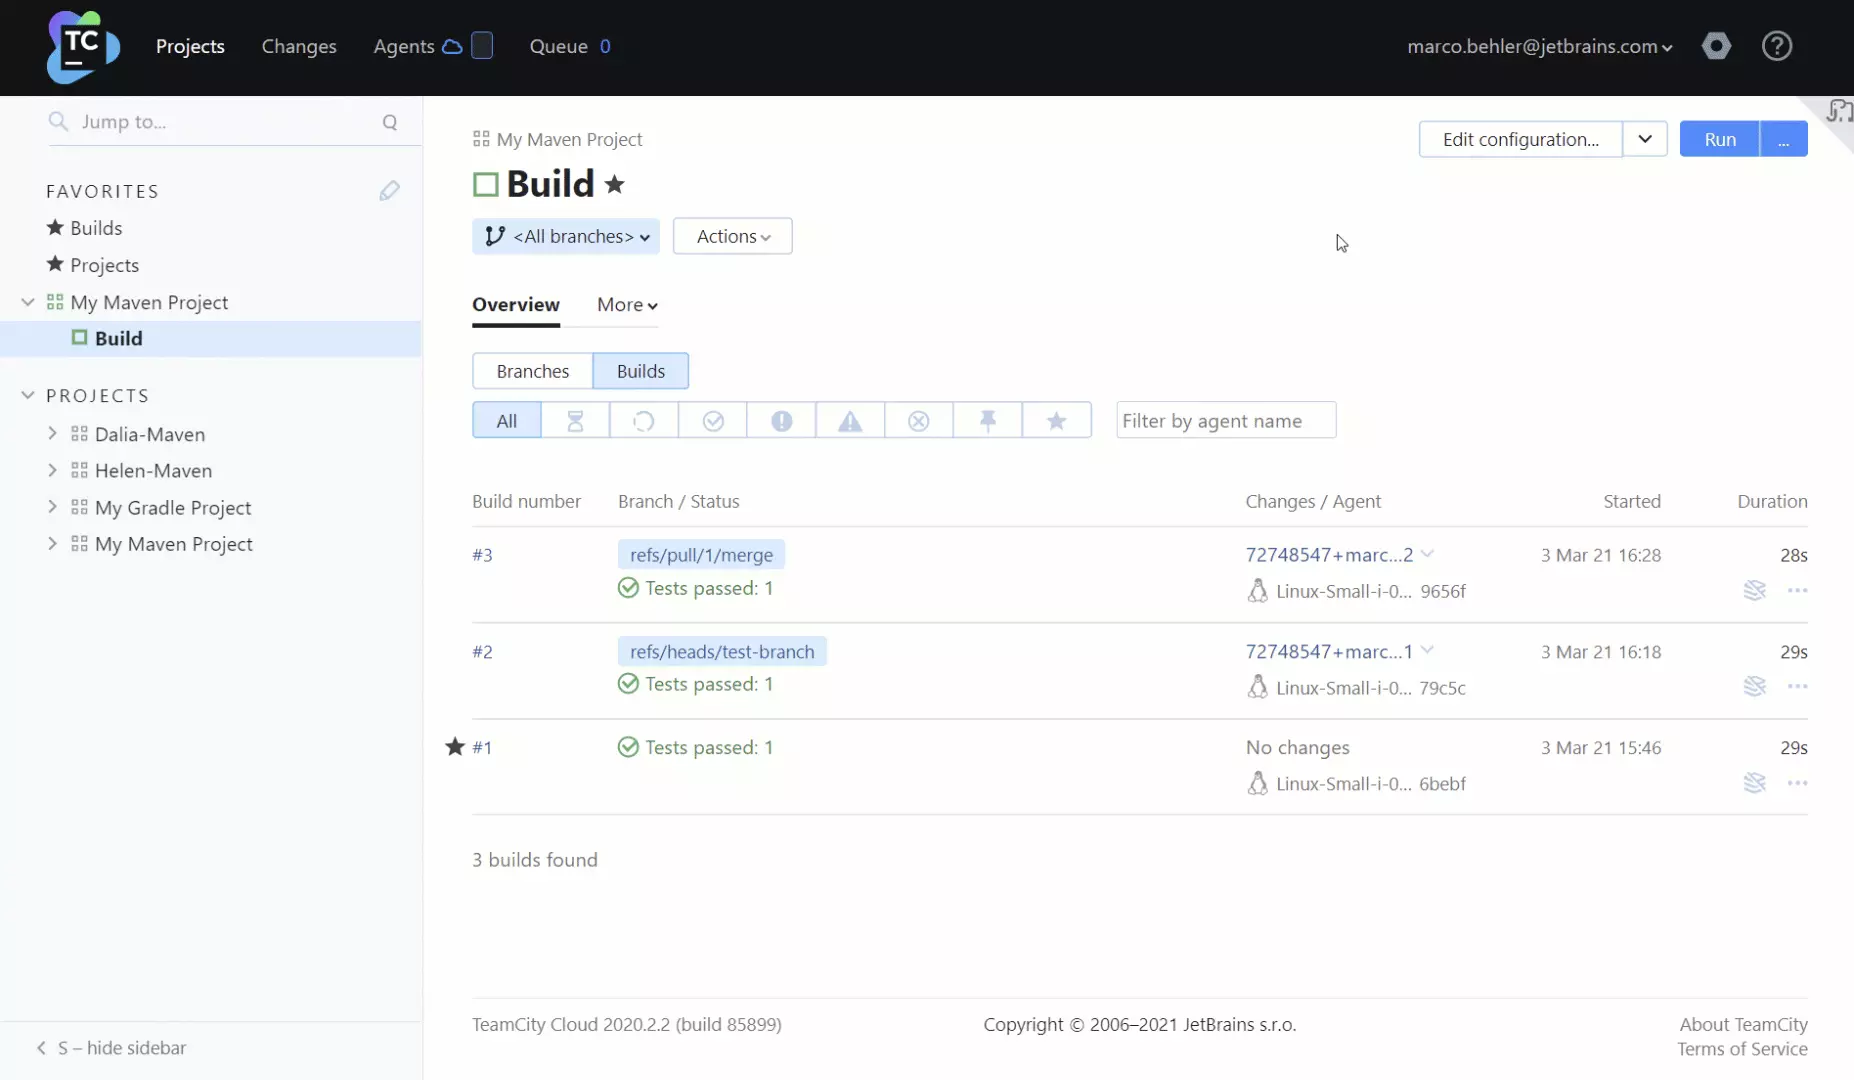Viewport: 1854px width, 1080px height.
Task: Open the refs/pull/1/merge branch link
Action: (x=701, y=555)
